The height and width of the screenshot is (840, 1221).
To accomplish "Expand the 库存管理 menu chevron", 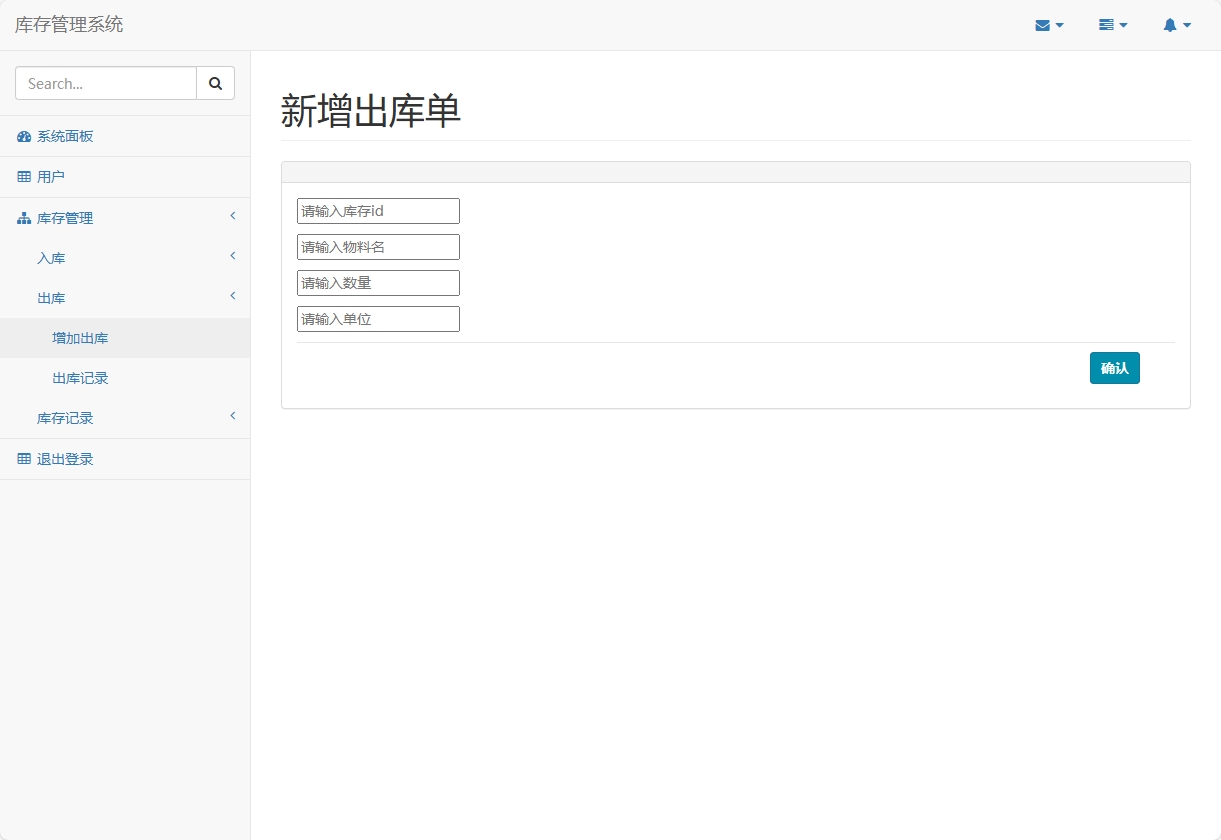I will tap(232, 216).
